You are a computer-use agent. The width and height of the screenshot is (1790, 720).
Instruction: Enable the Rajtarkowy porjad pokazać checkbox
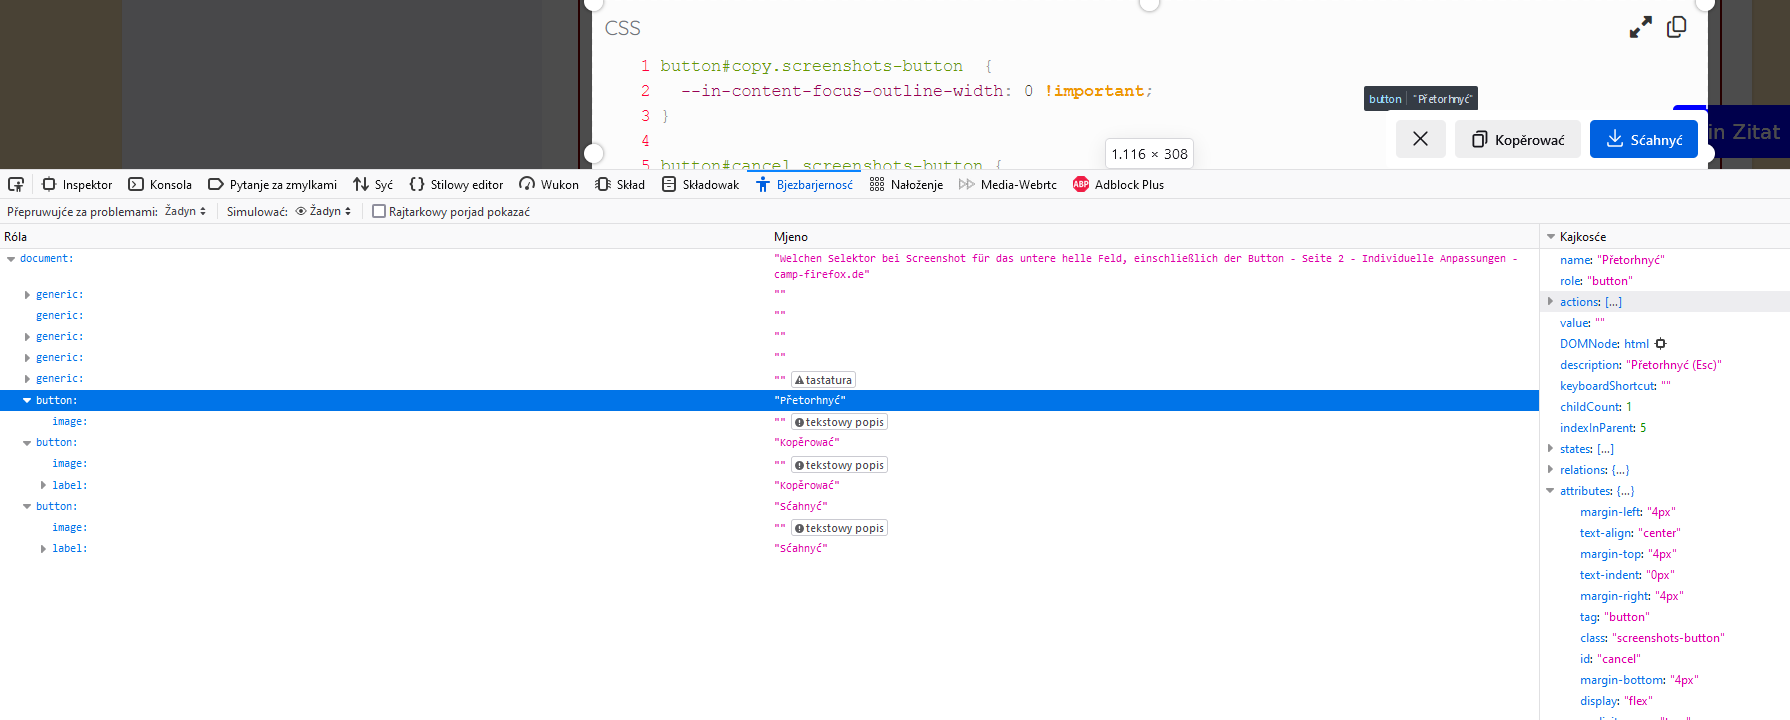click(379, 212)
